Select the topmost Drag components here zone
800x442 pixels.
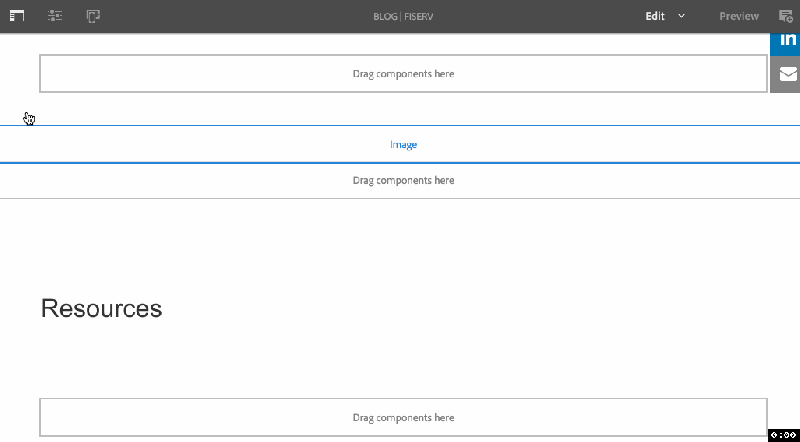(x=403, y=73)
